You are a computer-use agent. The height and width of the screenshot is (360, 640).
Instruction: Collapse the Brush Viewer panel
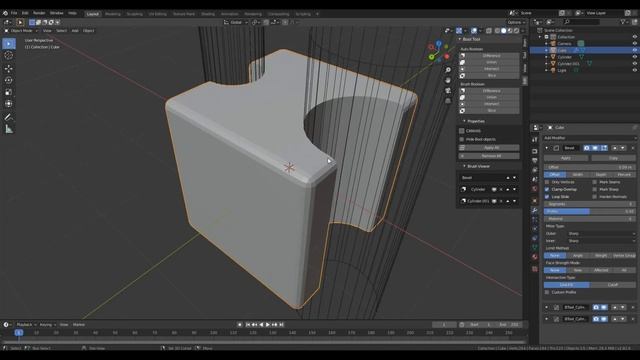tap(464, 166)
